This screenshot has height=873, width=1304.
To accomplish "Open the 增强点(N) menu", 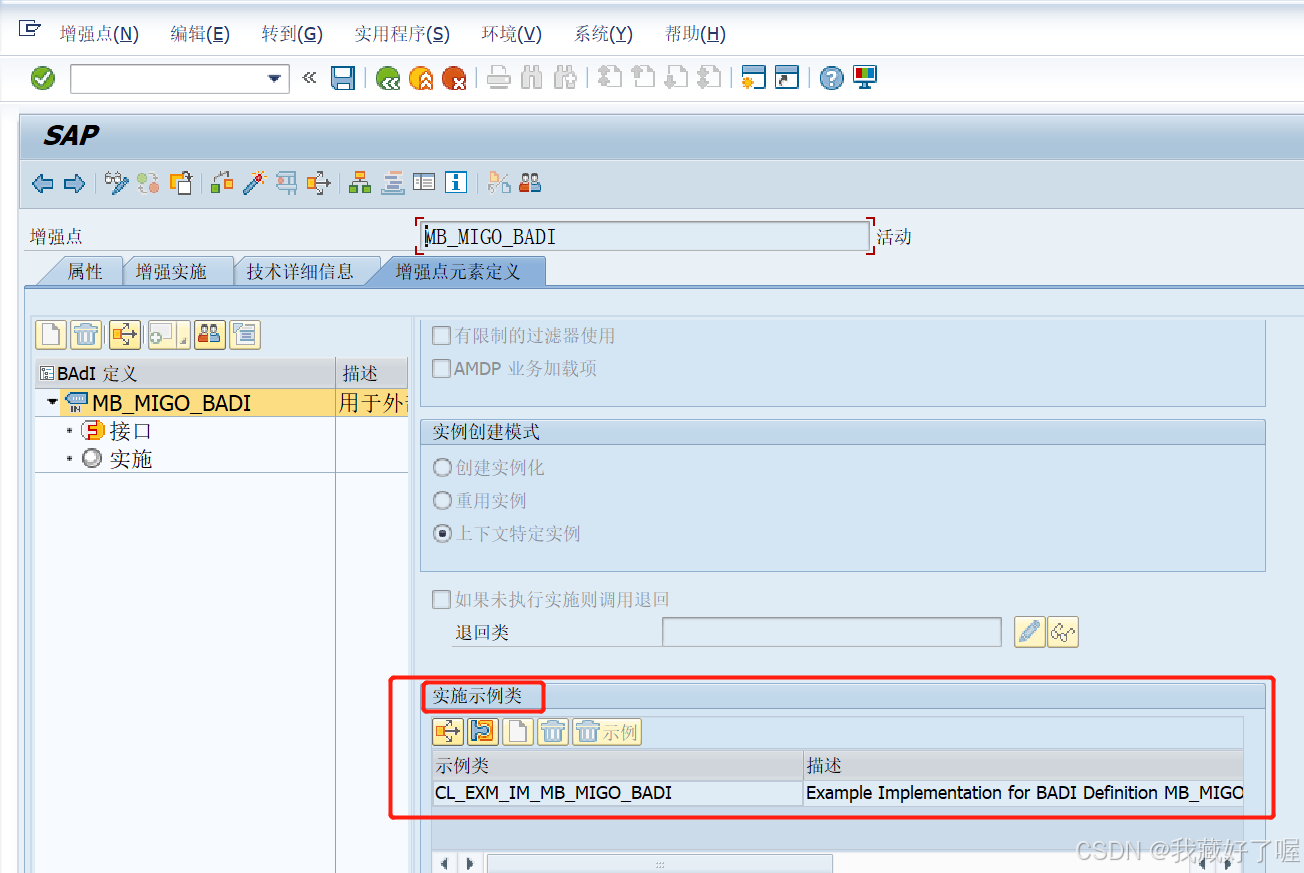I will (99, 33).
